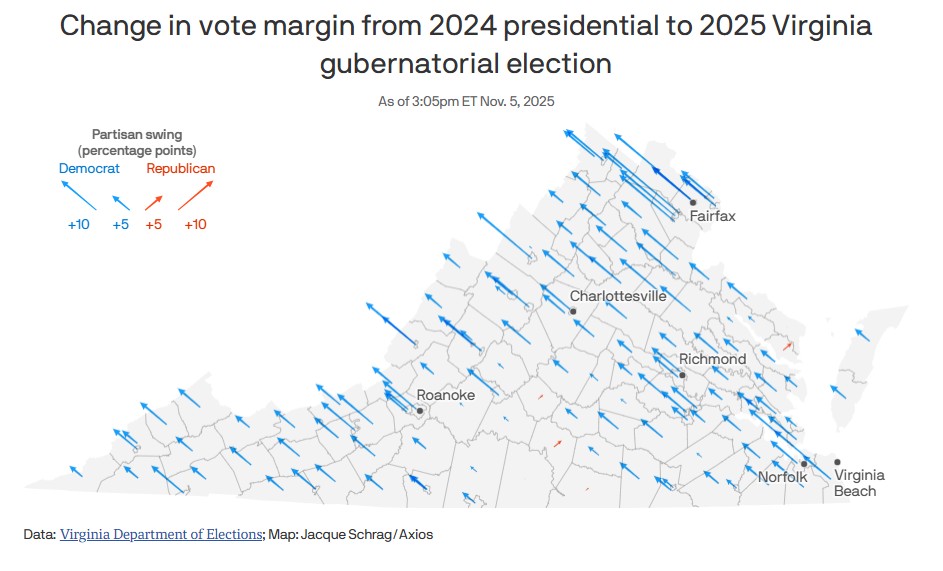The width and height of the screenshot is (943, 571).
Task: Click the Fairfax text label
Action: pyautogui.click(x=712, y=216)
